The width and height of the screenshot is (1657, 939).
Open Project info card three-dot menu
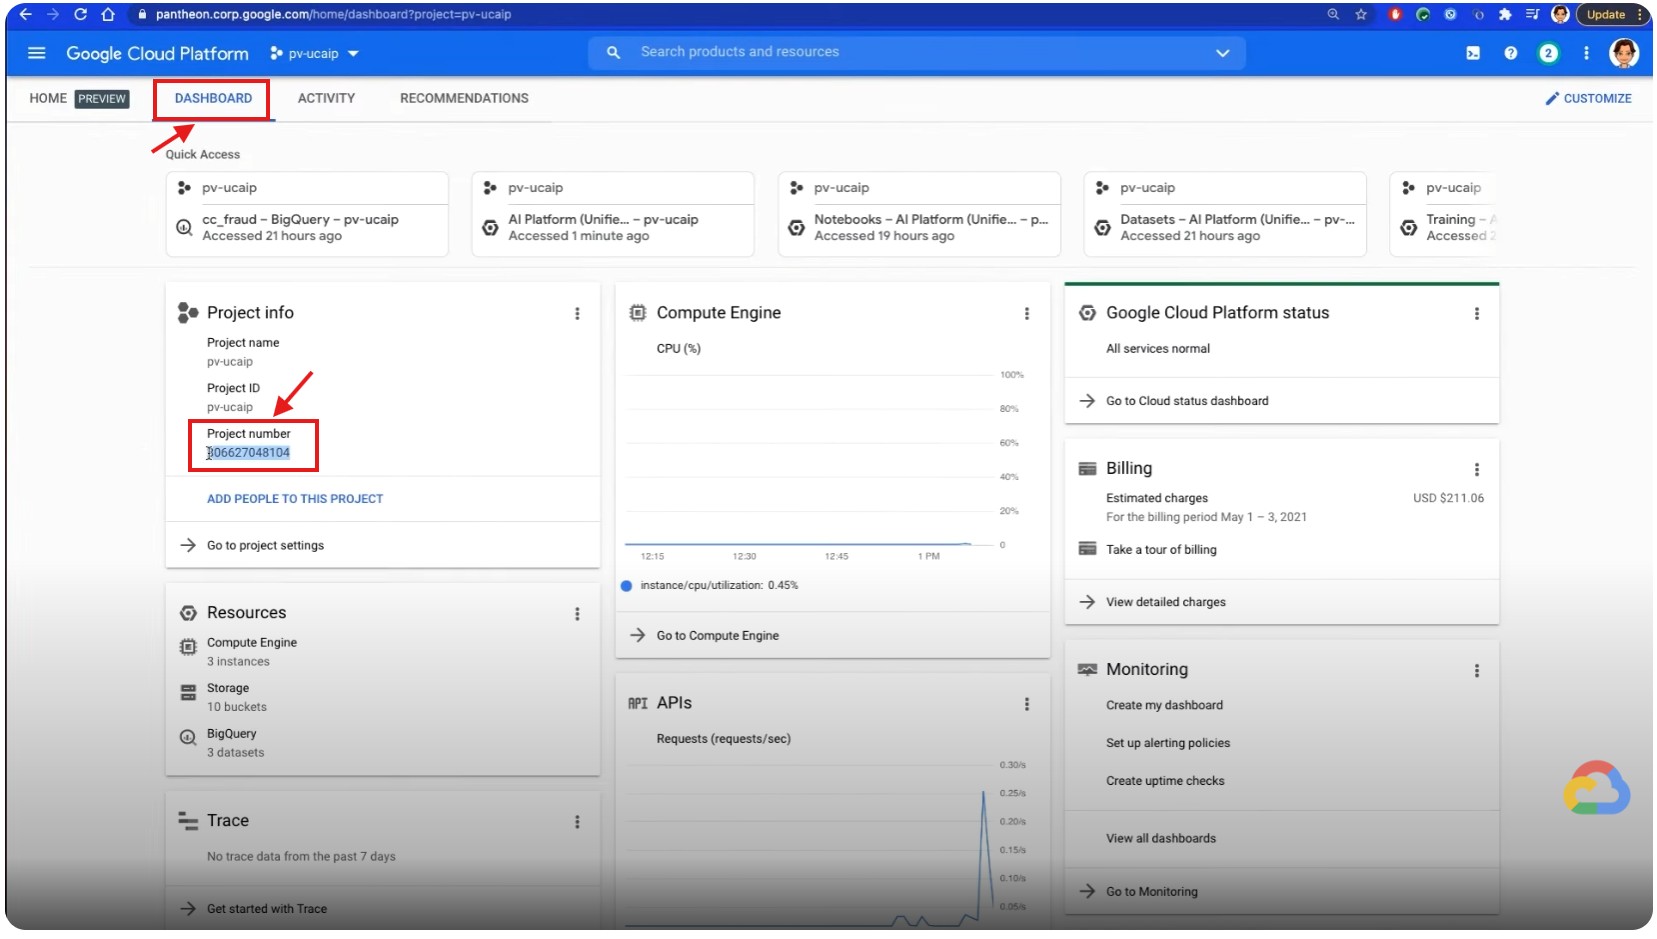coord(577,314)
